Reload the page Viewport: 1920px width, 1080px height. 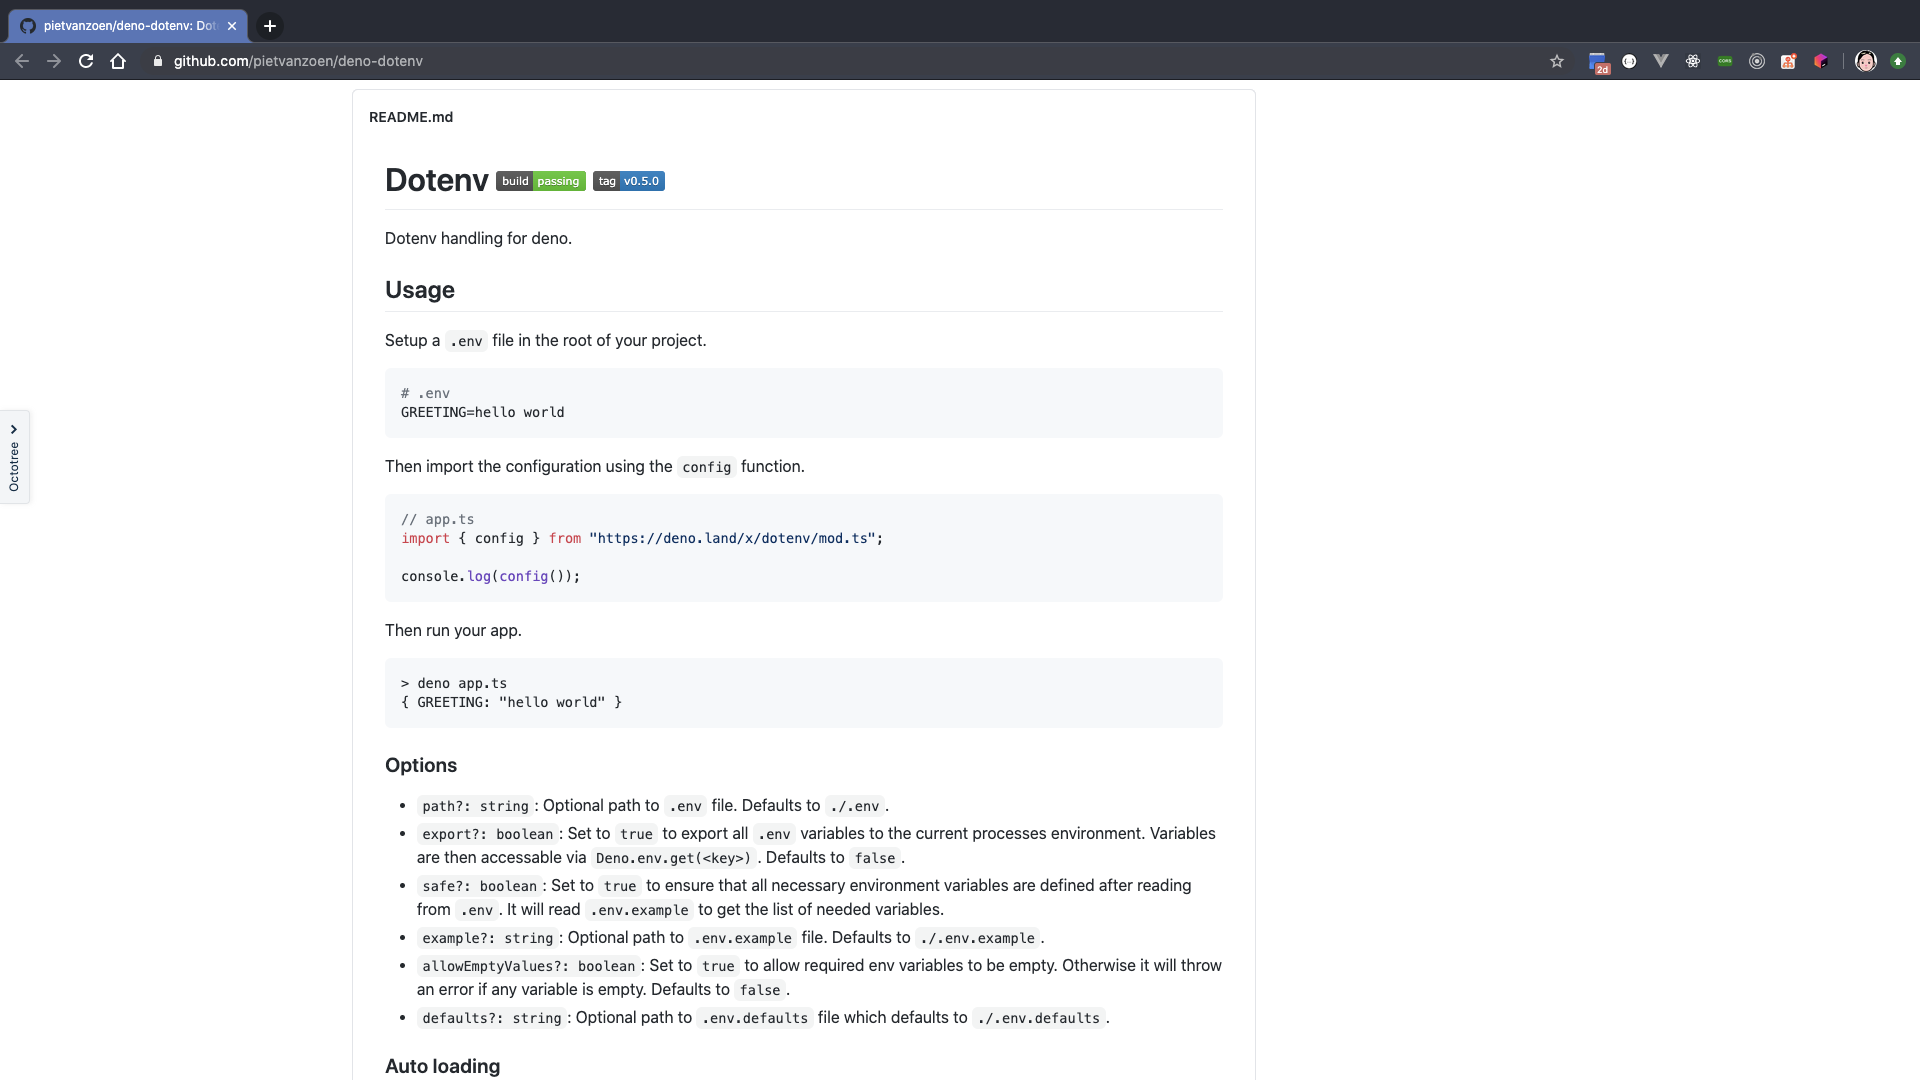pyautogui.click(x=86, y=61)
